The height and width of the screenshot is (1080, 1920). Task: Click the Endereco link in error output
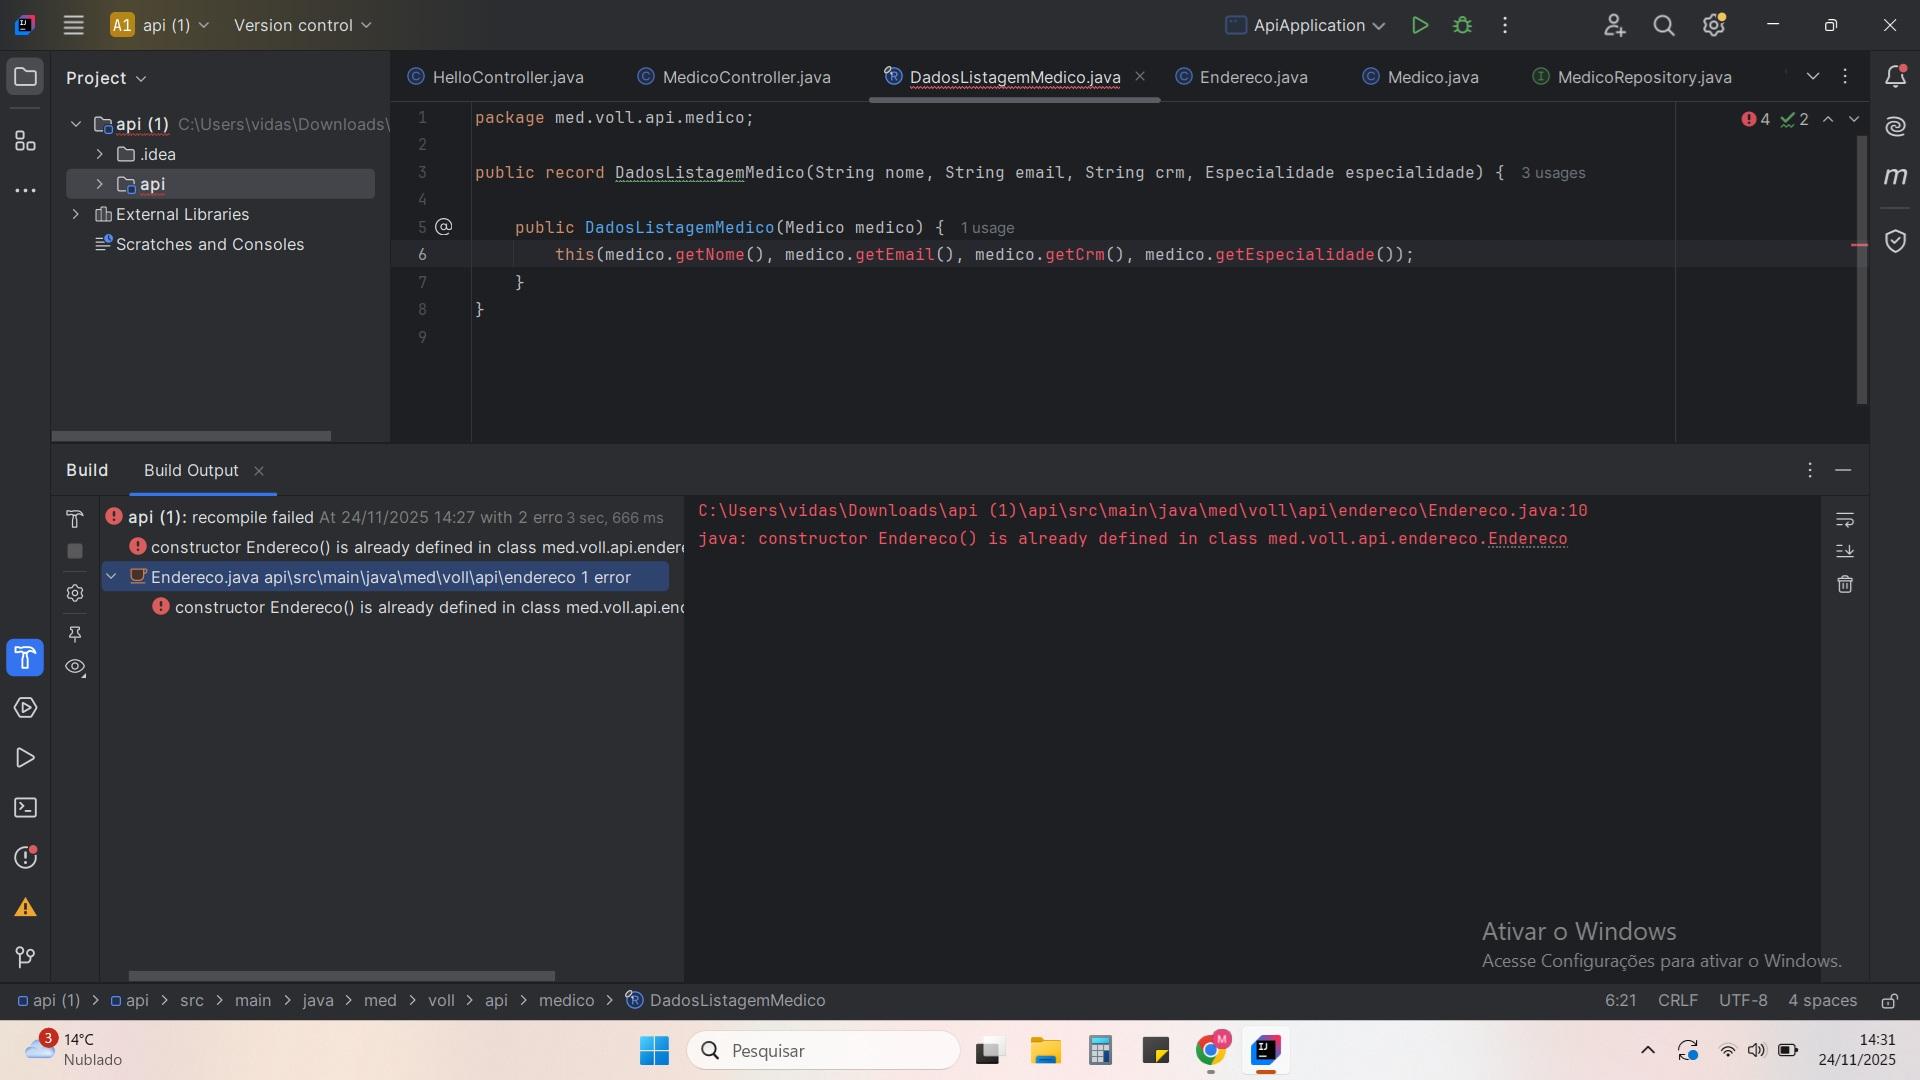tap(1527, 539)
